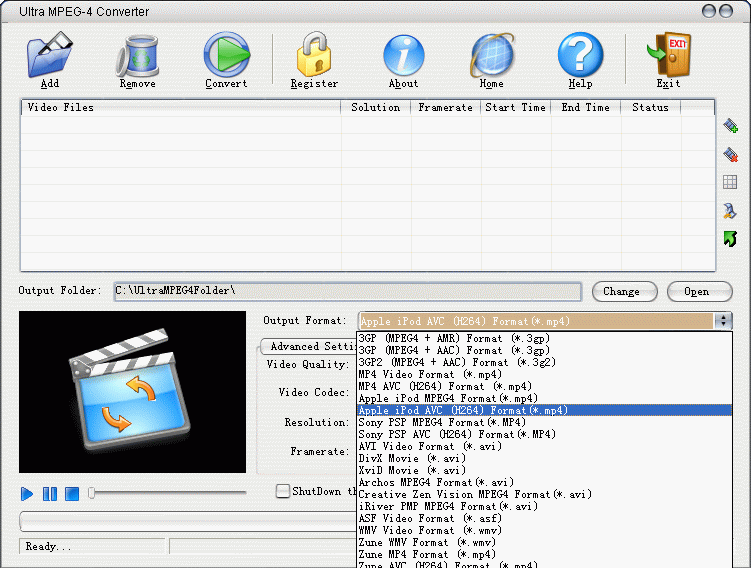Click the End Time column header
Screen dimensions: 751x568
[585, 107]
